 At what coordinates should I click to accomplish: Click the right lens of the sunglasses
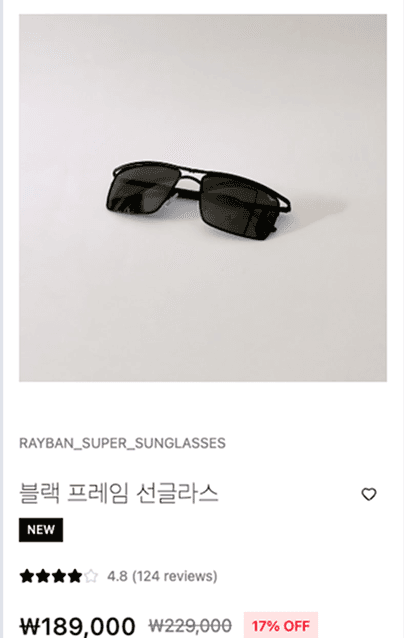click(x=240, y=208)
